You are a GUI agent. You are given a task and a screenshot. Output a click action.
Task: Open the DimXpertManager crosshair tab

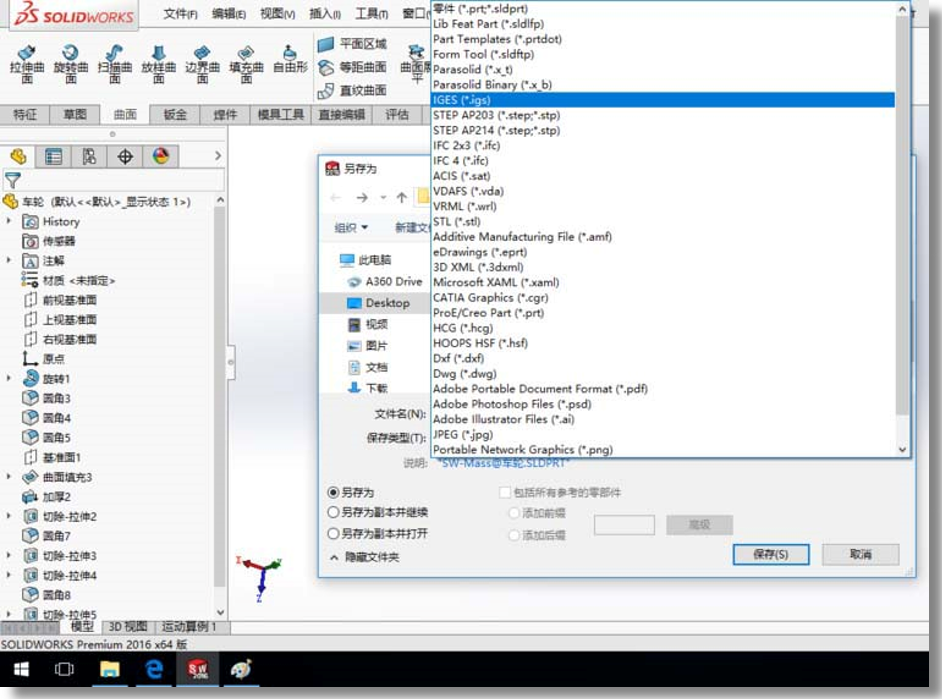125,157
